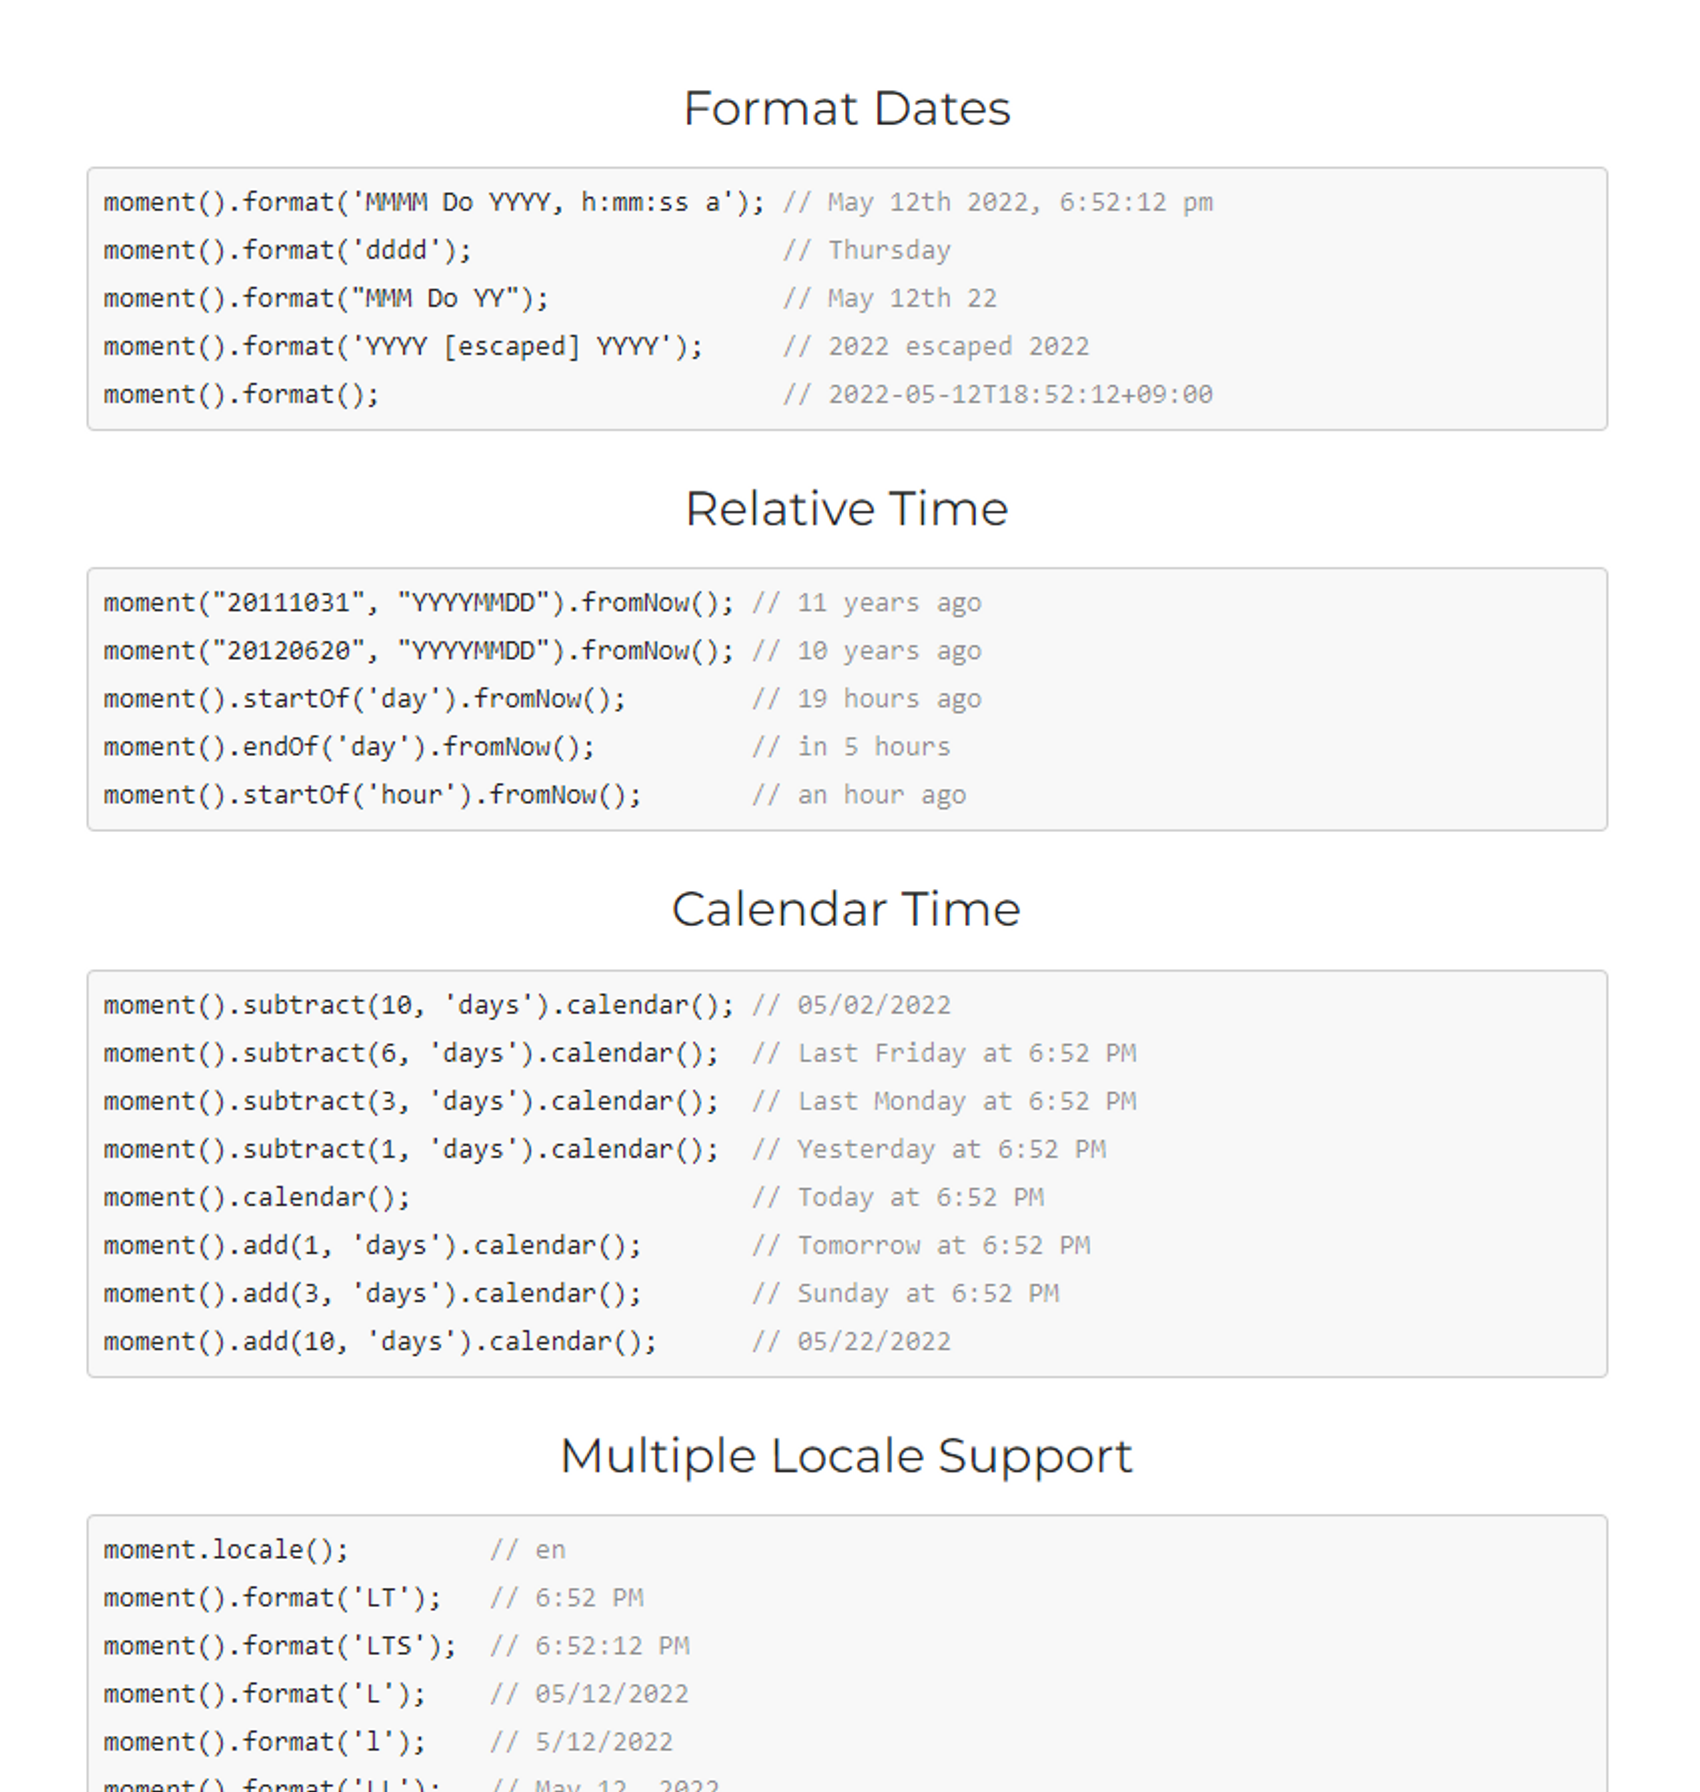The height and width of the screenshot is (1792, 1700).
Task: Click 'Last Monday at 6:52 PM'
Action: [x=967, y=1101]
